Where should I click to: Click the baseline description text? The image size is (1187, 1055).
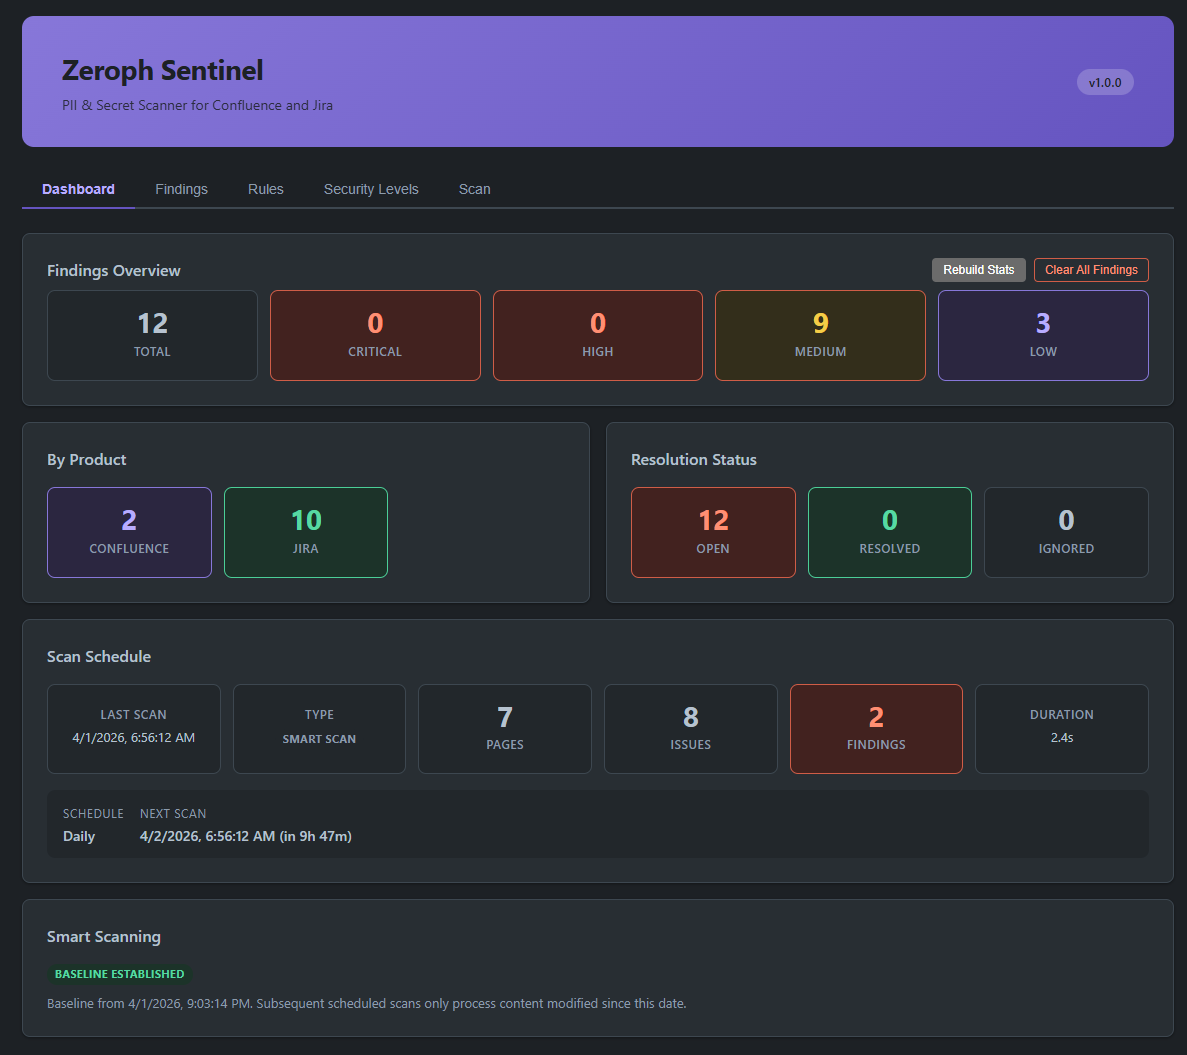(x=366, y=1004)
